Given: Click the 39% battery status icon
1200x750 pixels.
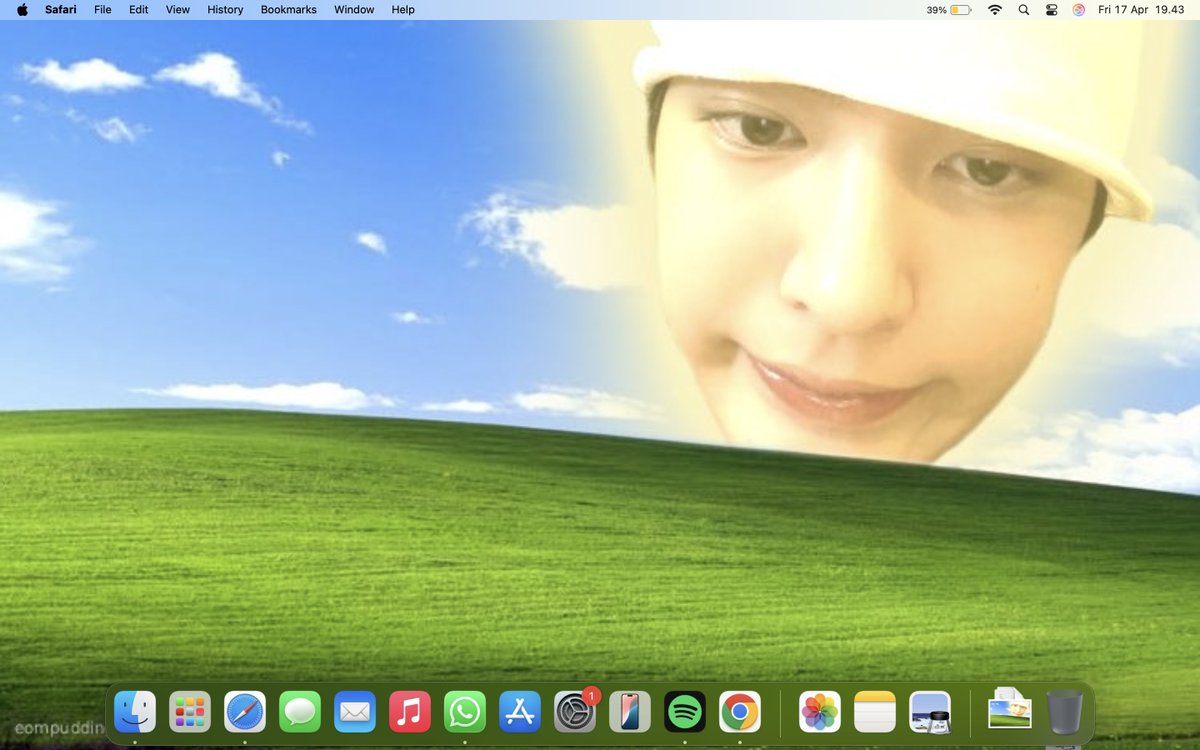Looking at the screenshot, I should (x=949, y=9).
